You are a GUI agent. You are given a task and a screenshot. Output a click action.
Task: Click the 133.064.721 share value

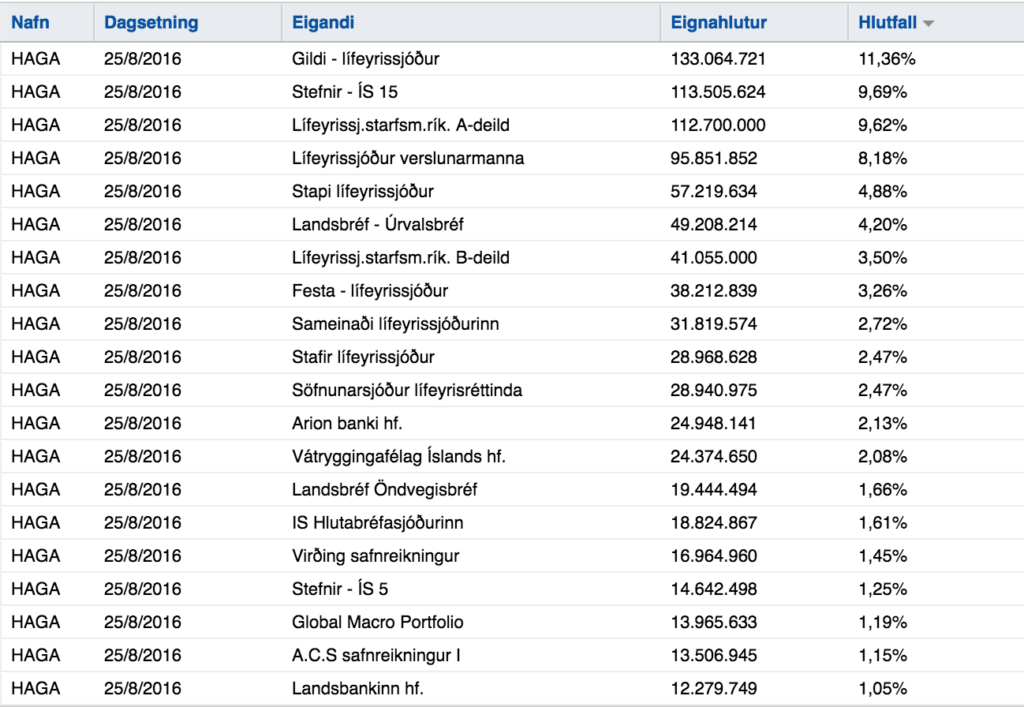(718, 59)
